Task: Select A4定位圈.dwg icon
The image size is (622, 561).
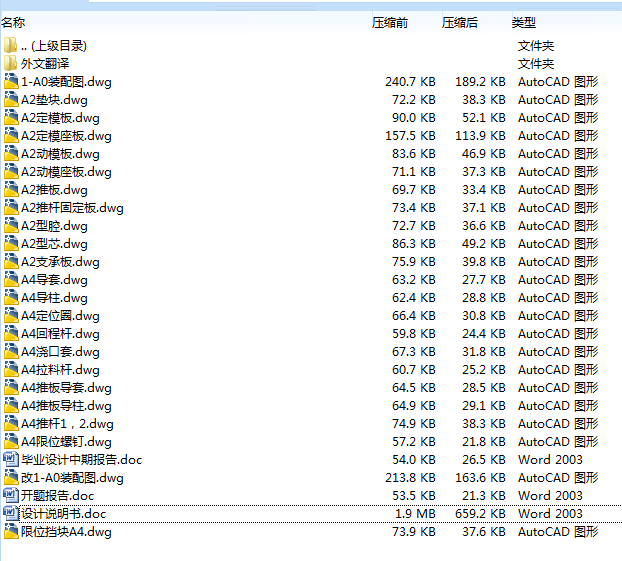Action: pos(11,315)
